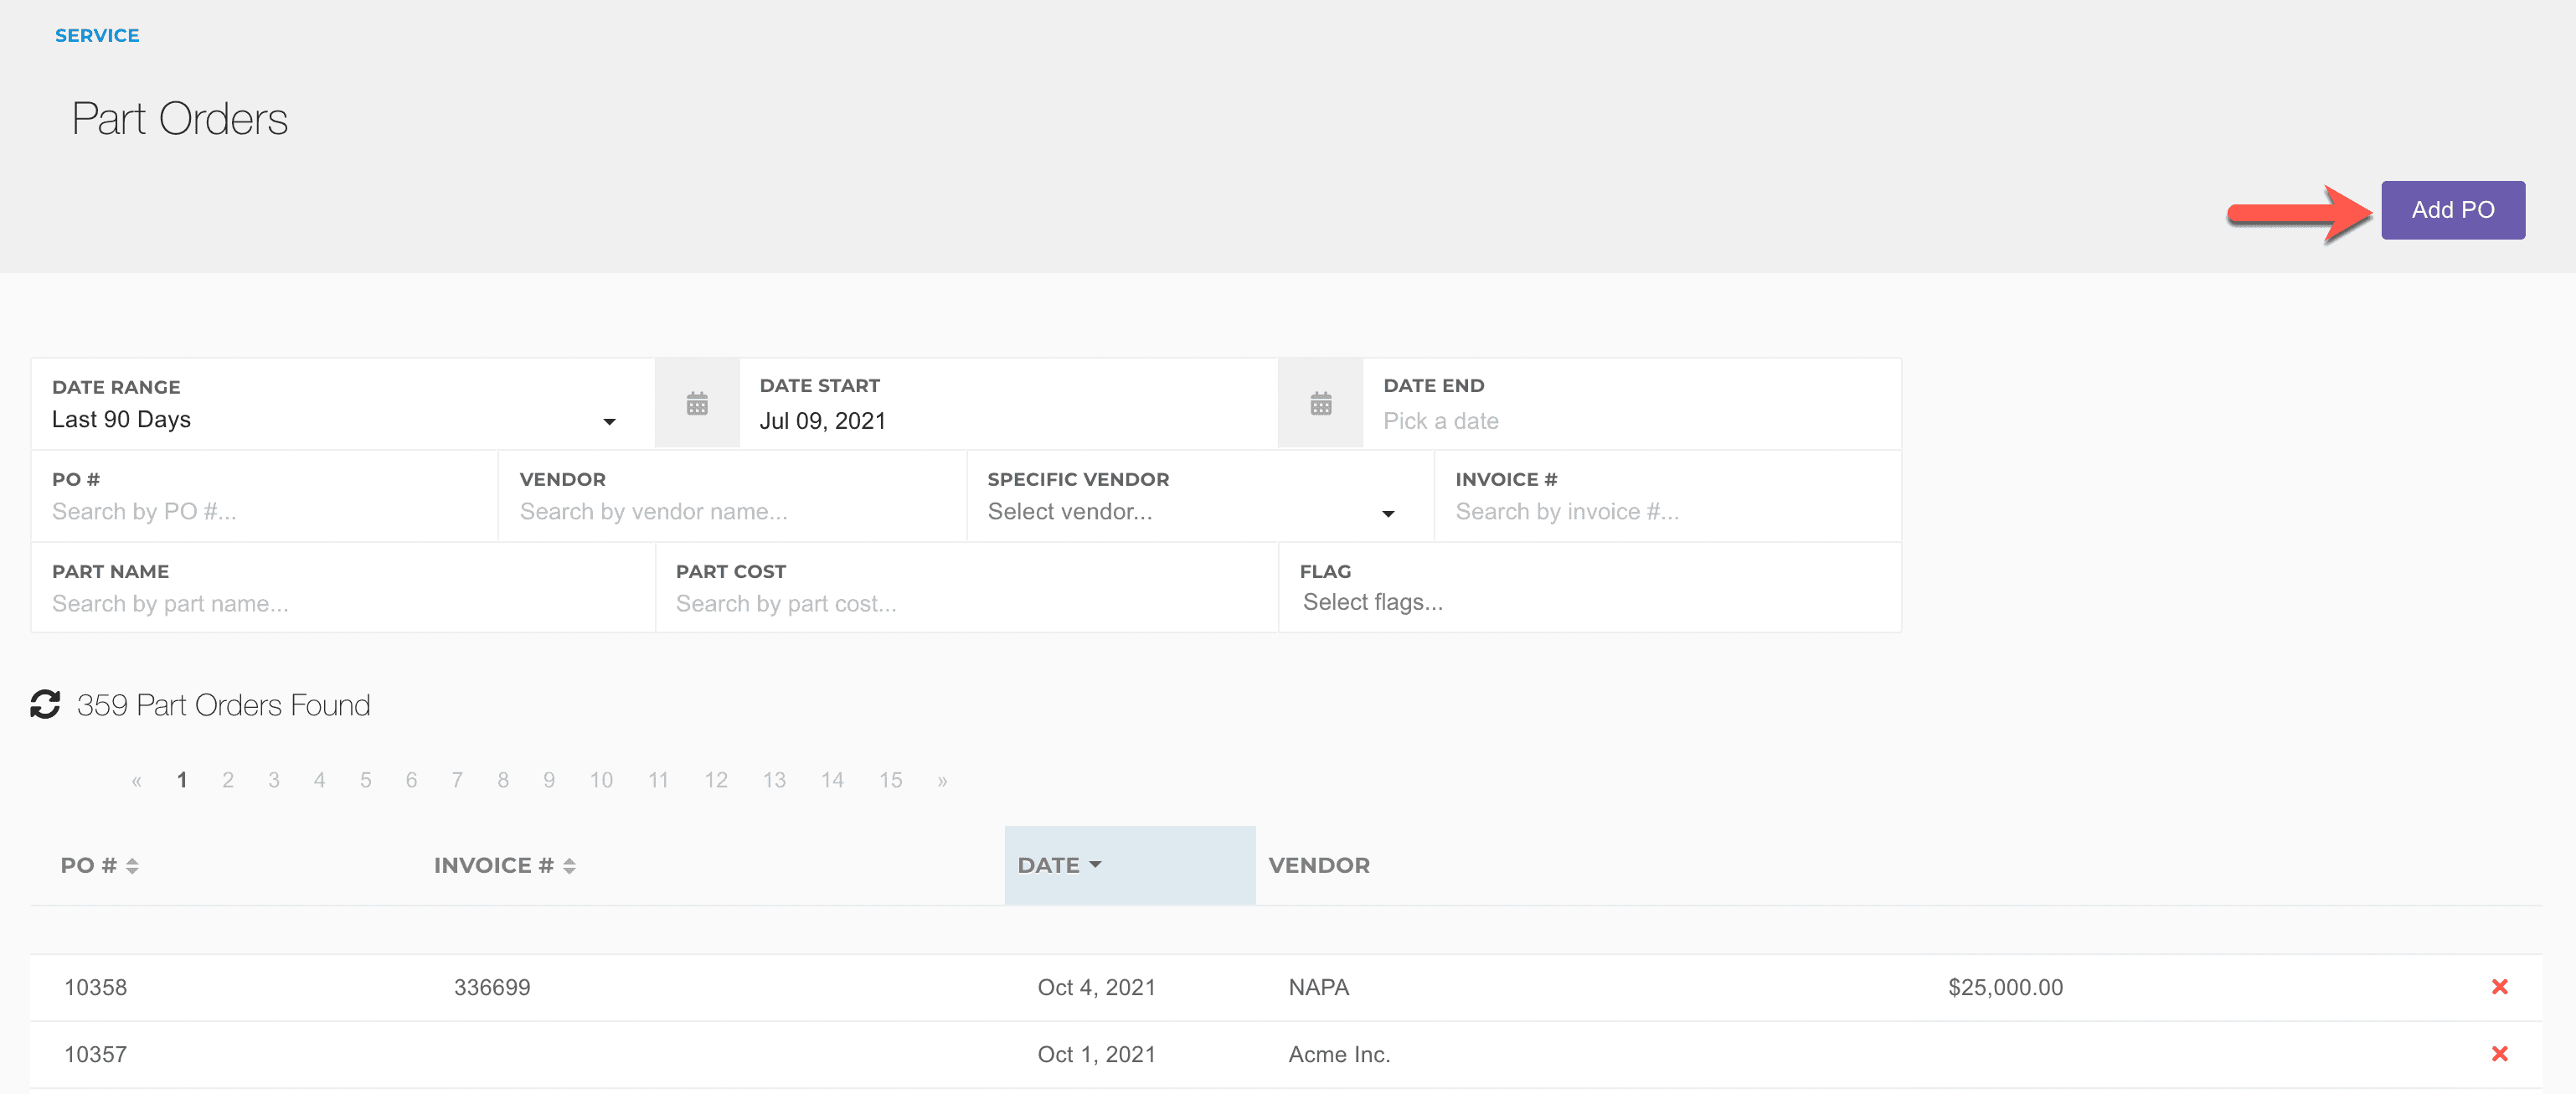Open the Date Start calendar icon
The image size is (2576, 1094).
[697, 404]
